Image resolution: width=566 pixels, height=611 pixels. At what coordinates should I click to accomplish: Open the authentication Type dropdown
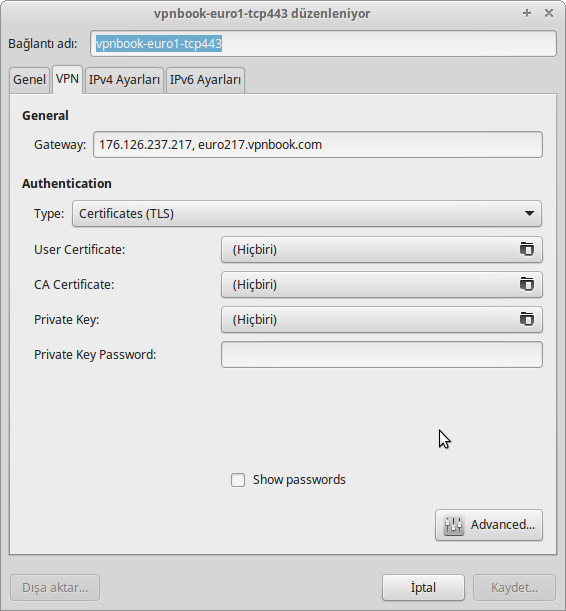point(307,214)
